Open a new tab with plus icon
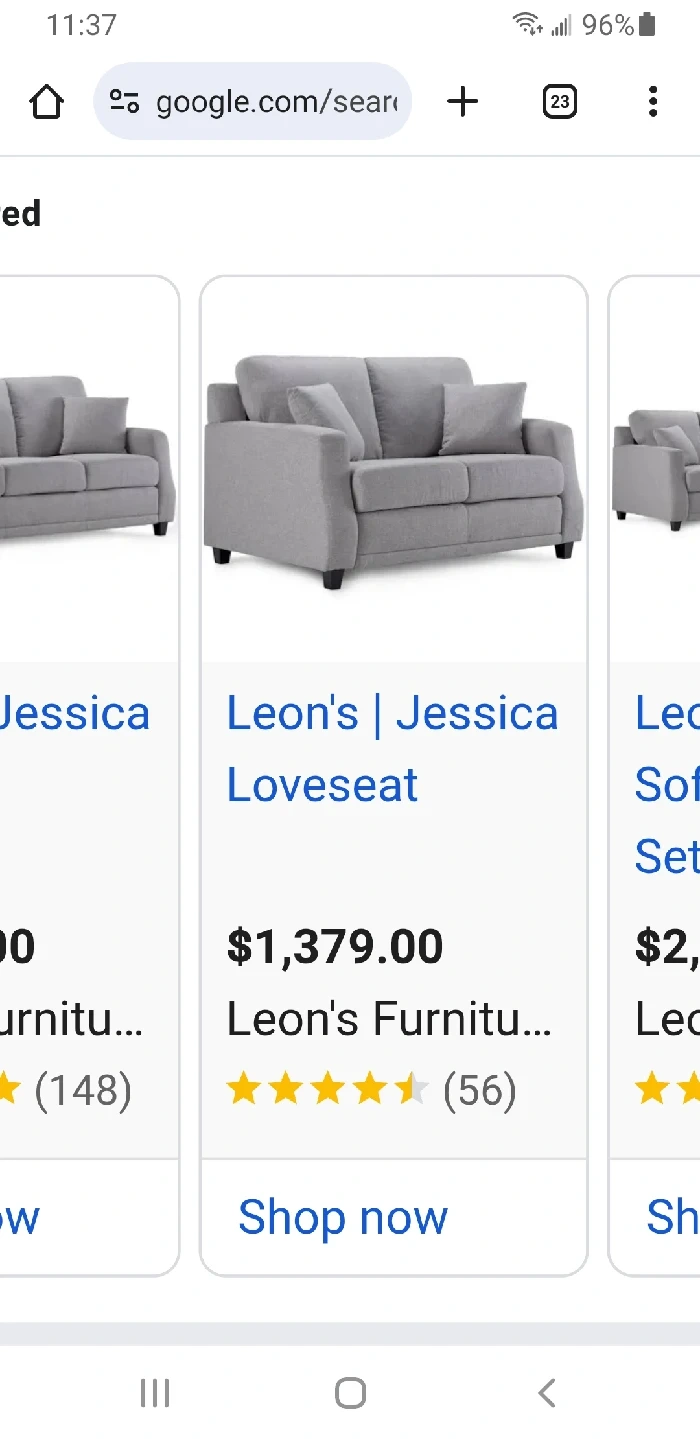Screen dimensions: 700x1439 pos(462,101)
